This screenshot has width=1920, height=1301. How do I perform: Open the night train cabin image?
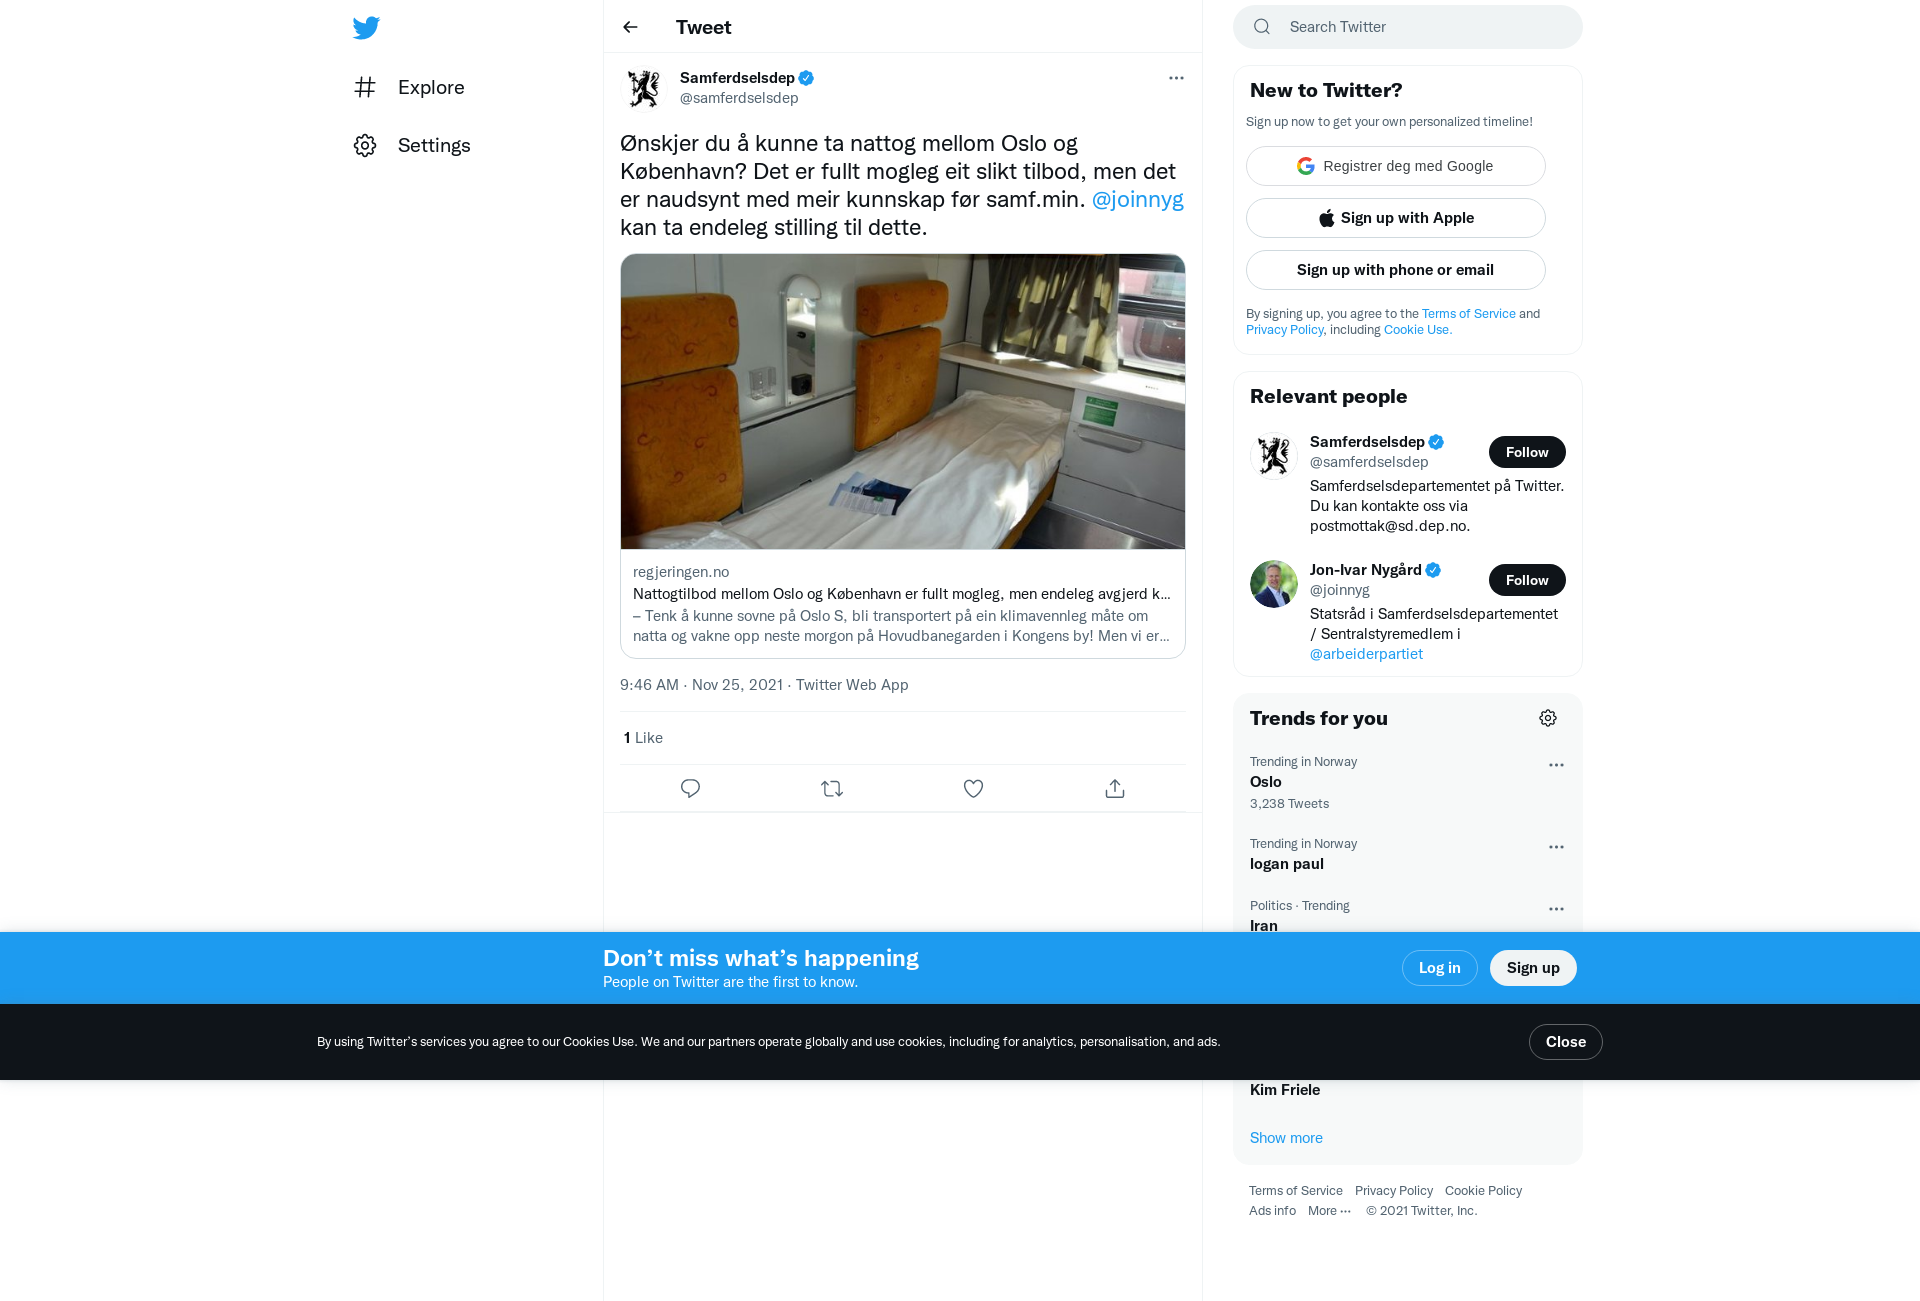903,401
